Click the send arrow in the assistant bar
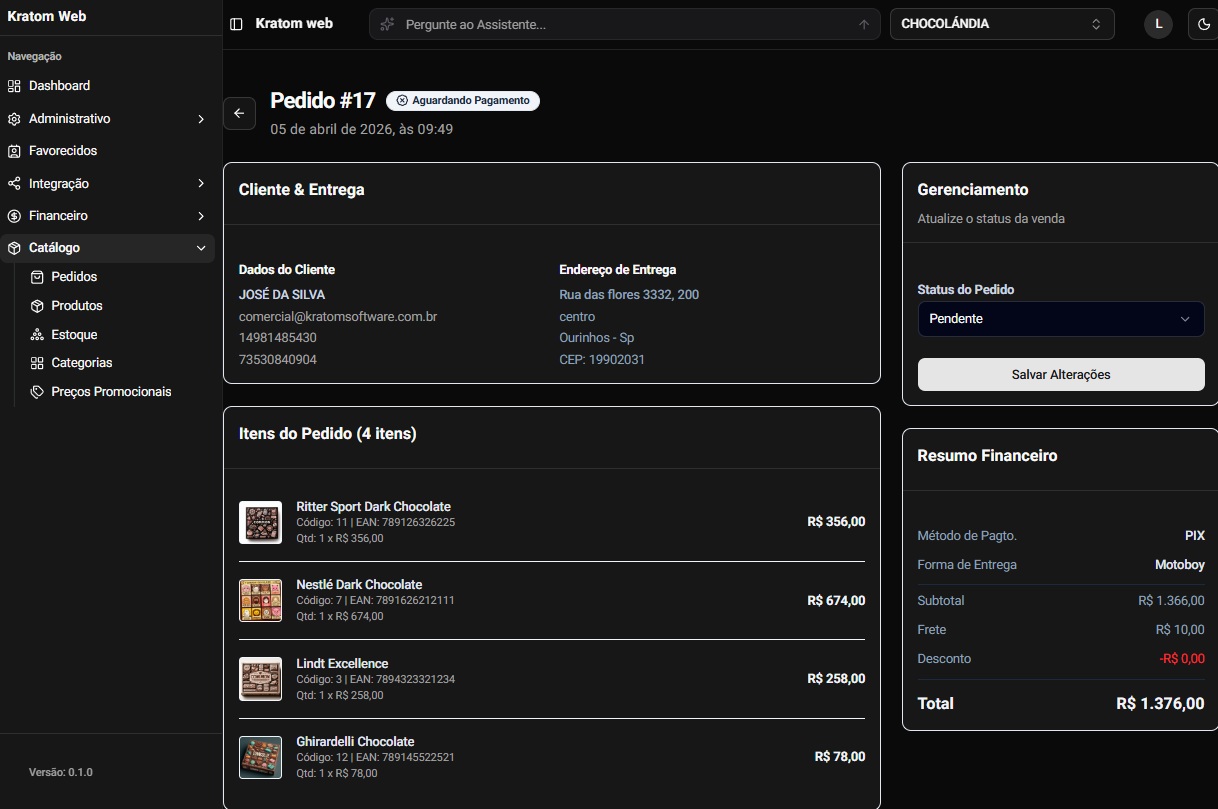 click(x=864, y=24)
